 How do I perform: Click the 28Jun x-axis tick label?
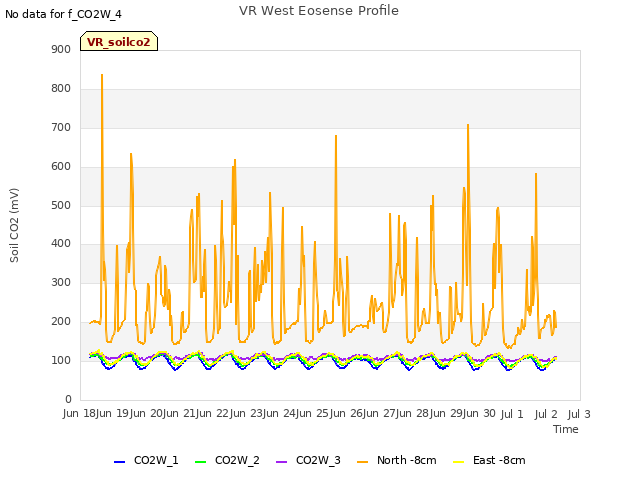(x=431, y=413)
